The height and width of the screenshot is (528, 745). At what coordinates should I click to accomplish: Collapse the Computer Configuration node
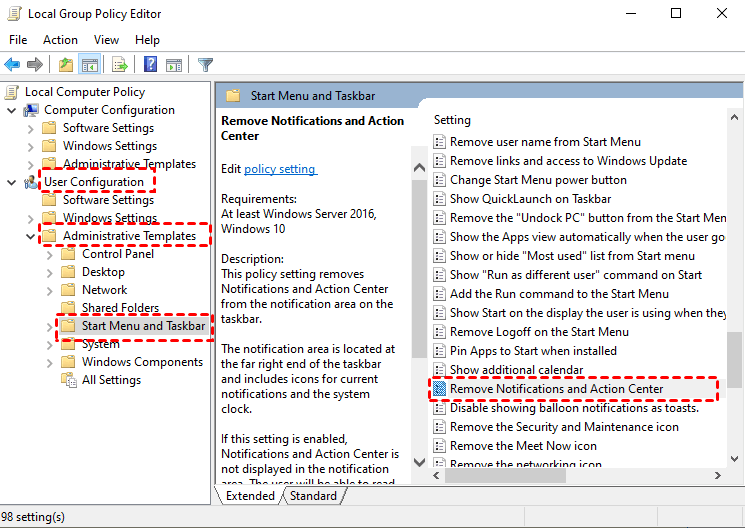[x=11, y=110]
